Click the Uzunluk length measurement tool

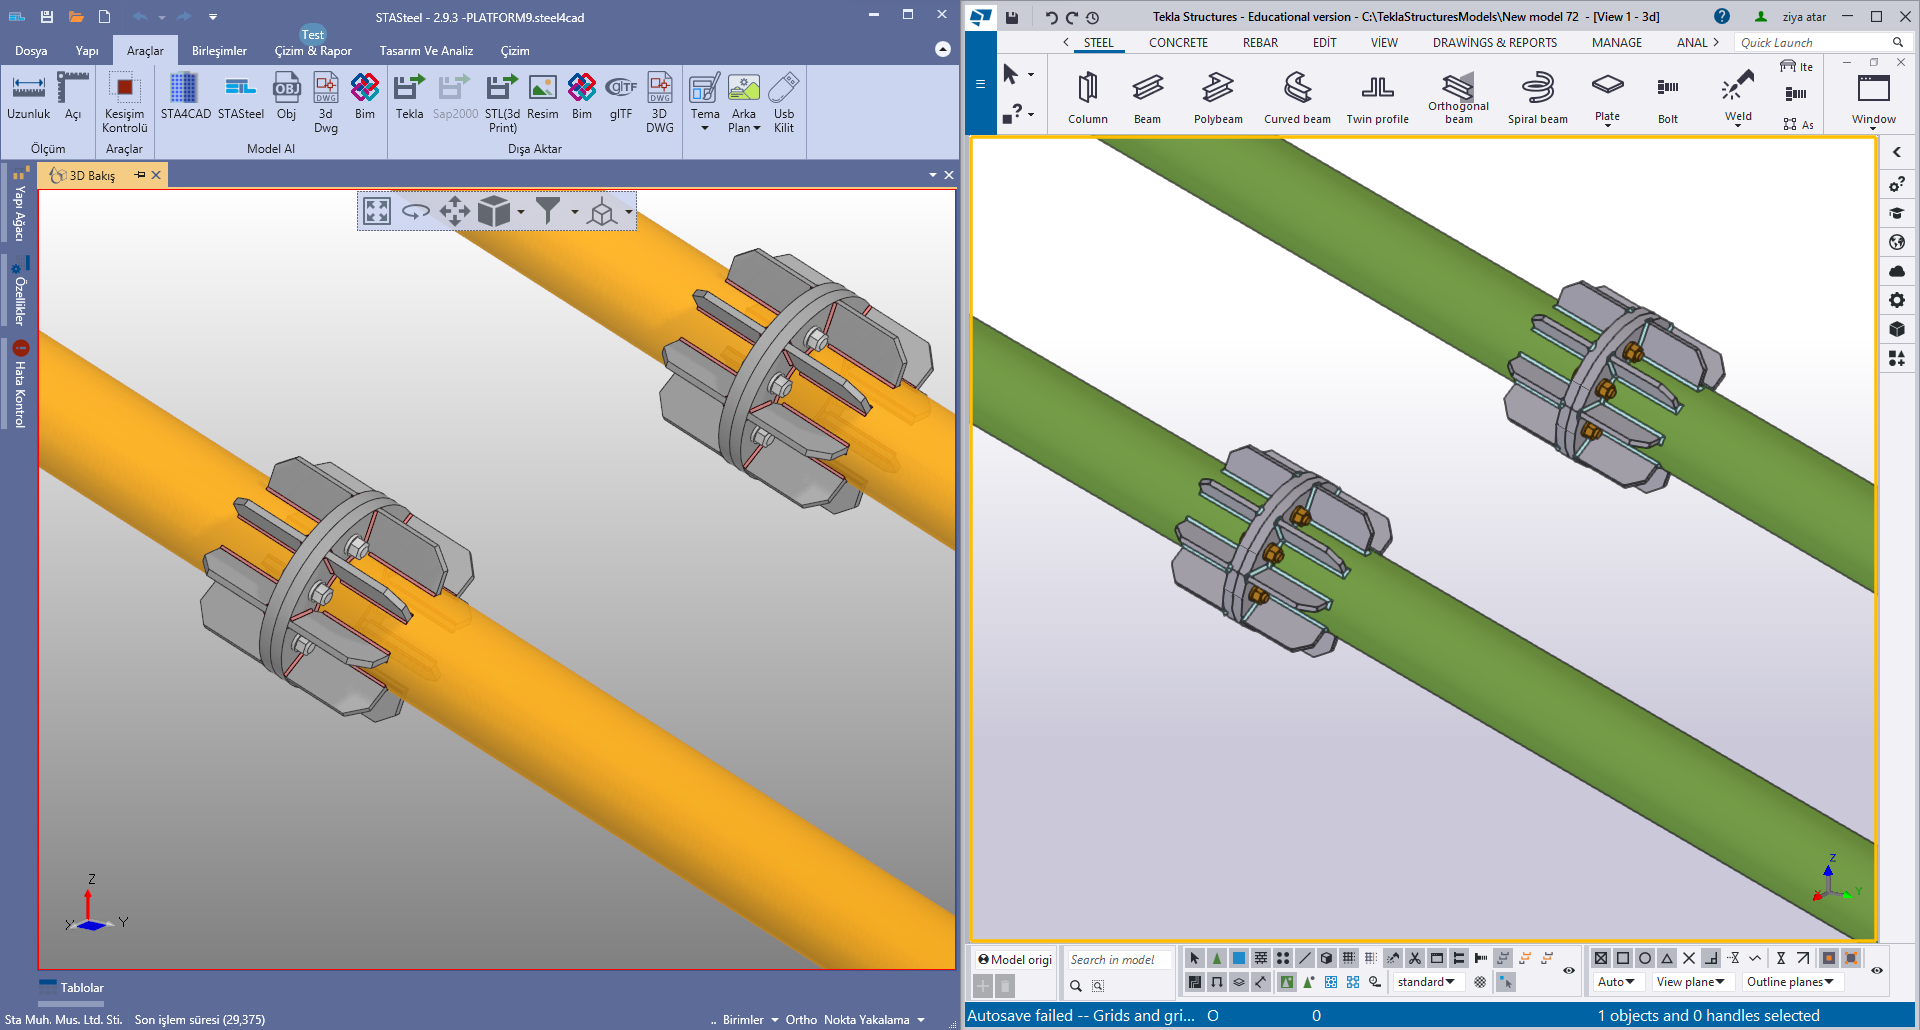coord(28,97)
